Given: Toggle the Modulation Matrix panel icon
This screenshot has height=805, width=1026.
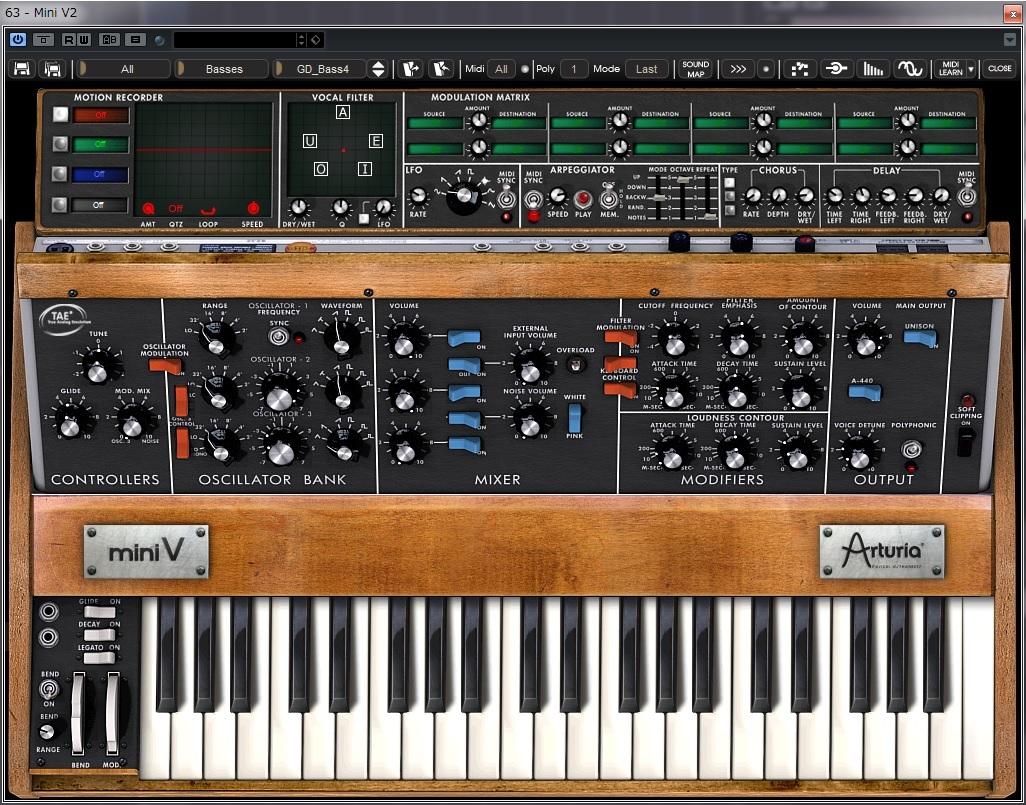Looking at the screenshot, I should click(800, 69).
